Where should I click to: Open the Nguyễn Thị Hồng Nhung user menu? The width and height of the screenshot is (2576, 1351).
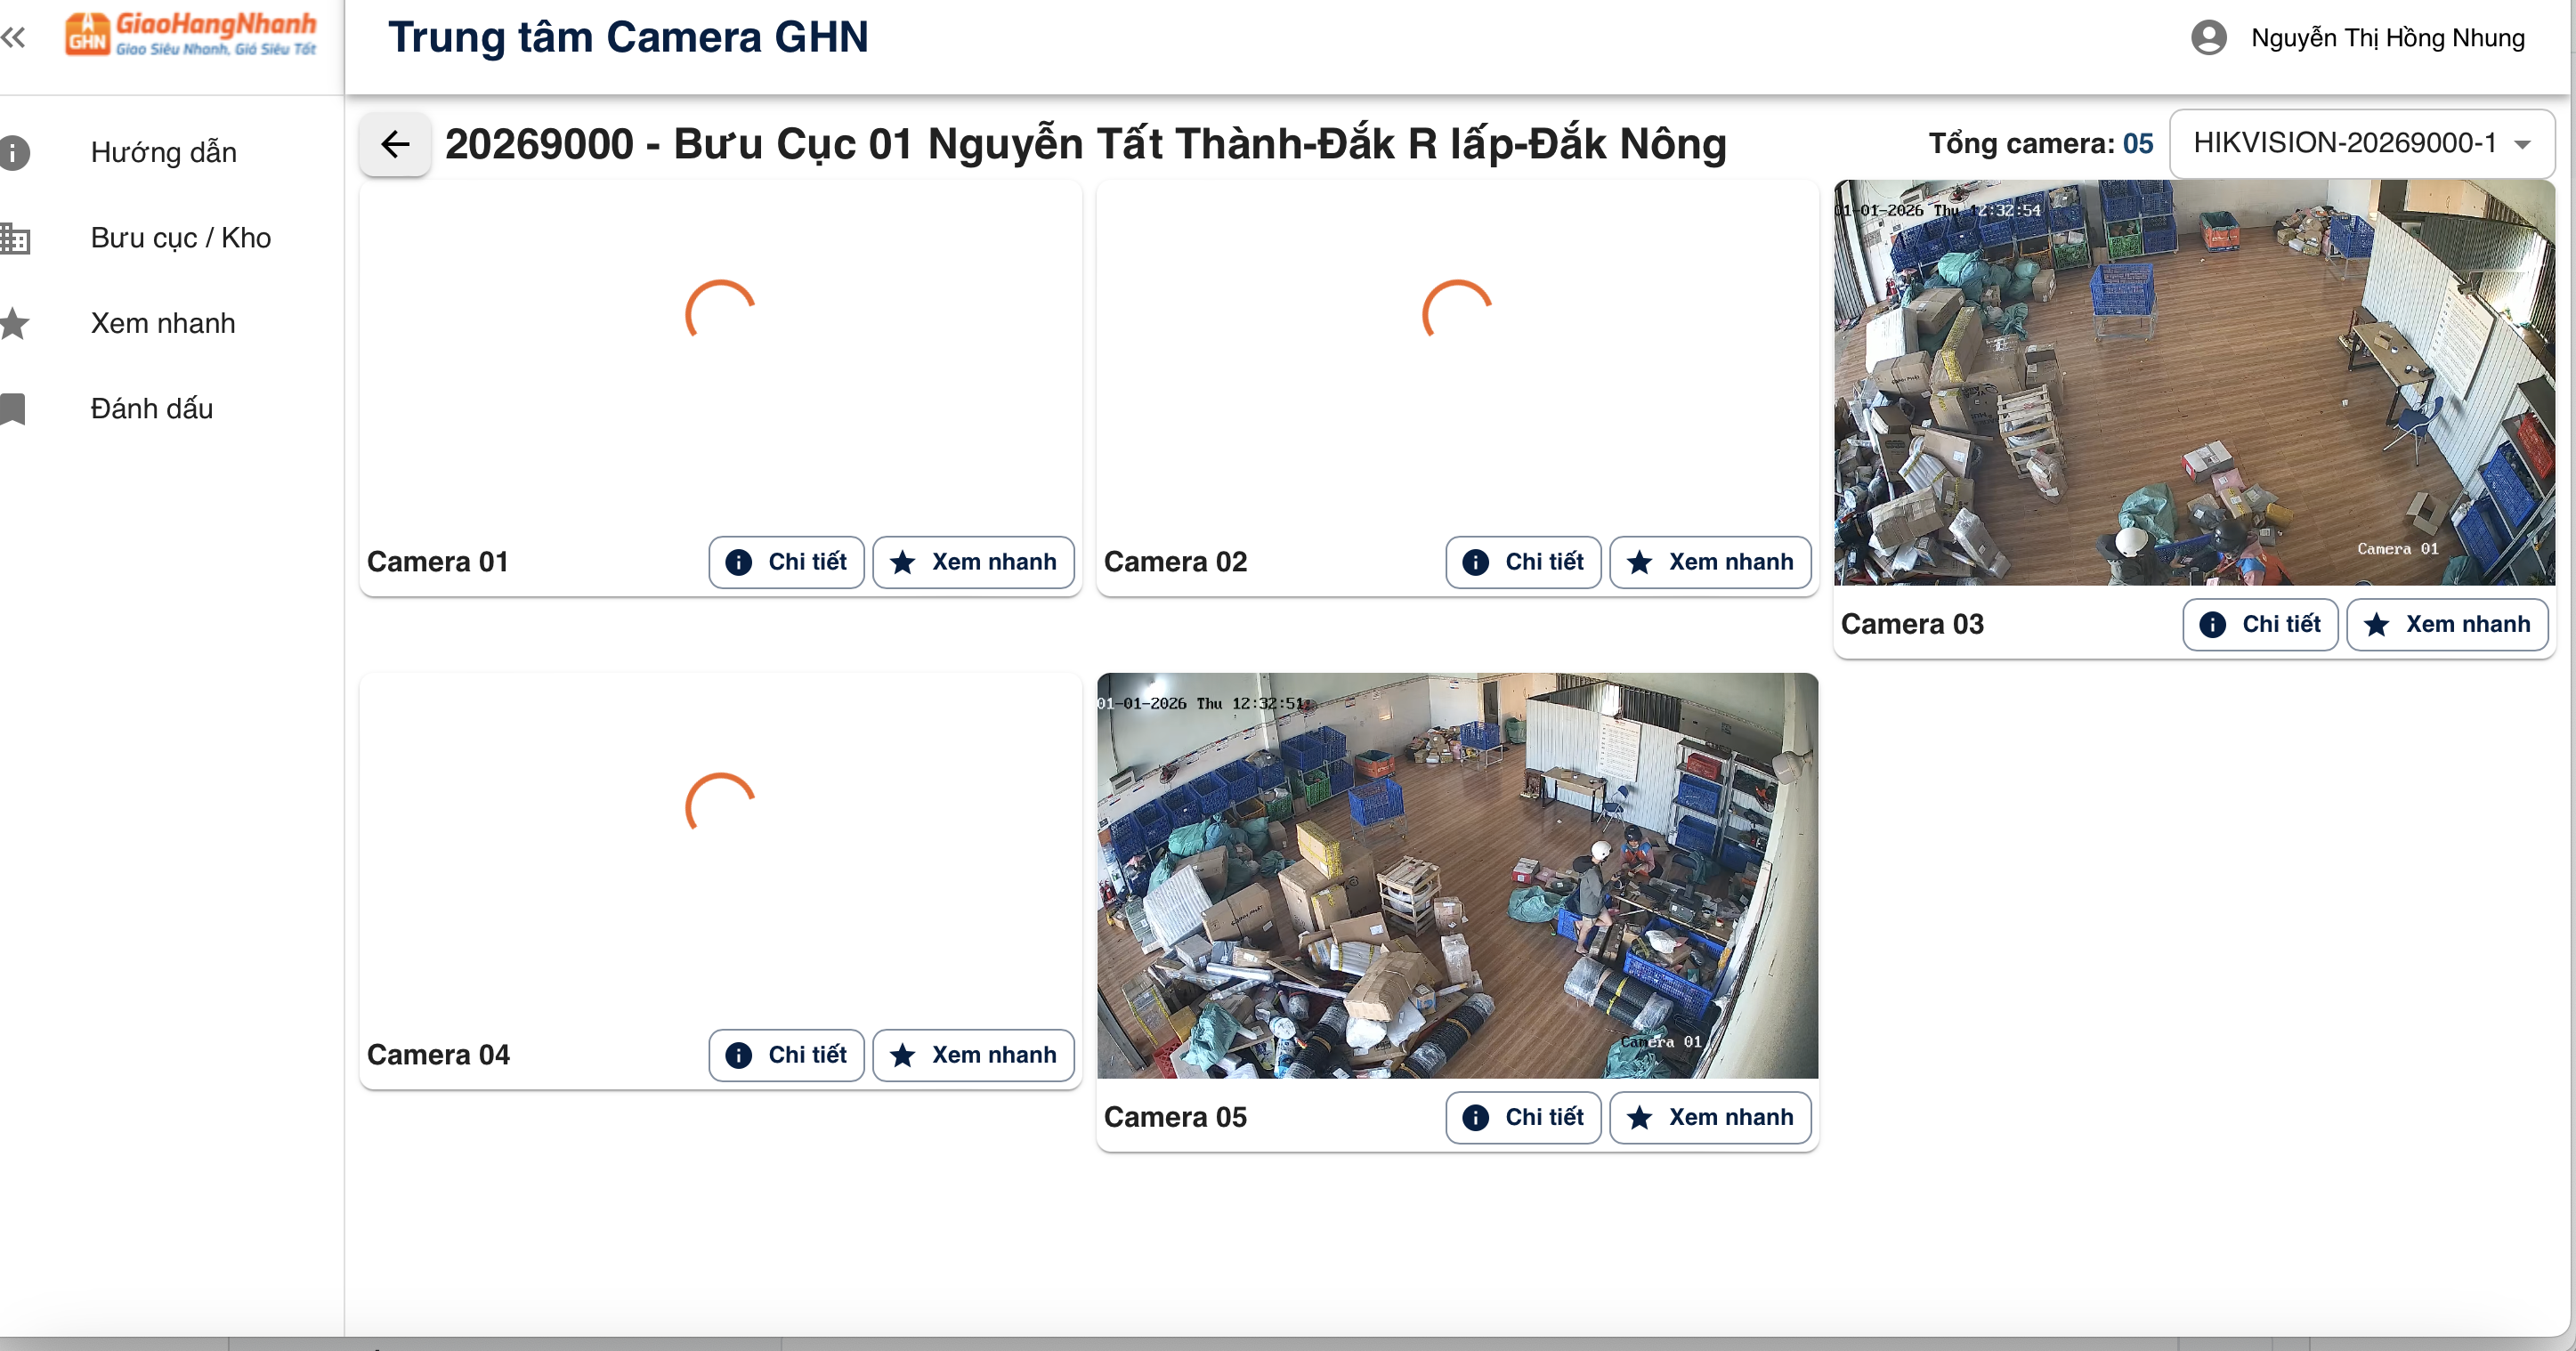click(2386, 38)
